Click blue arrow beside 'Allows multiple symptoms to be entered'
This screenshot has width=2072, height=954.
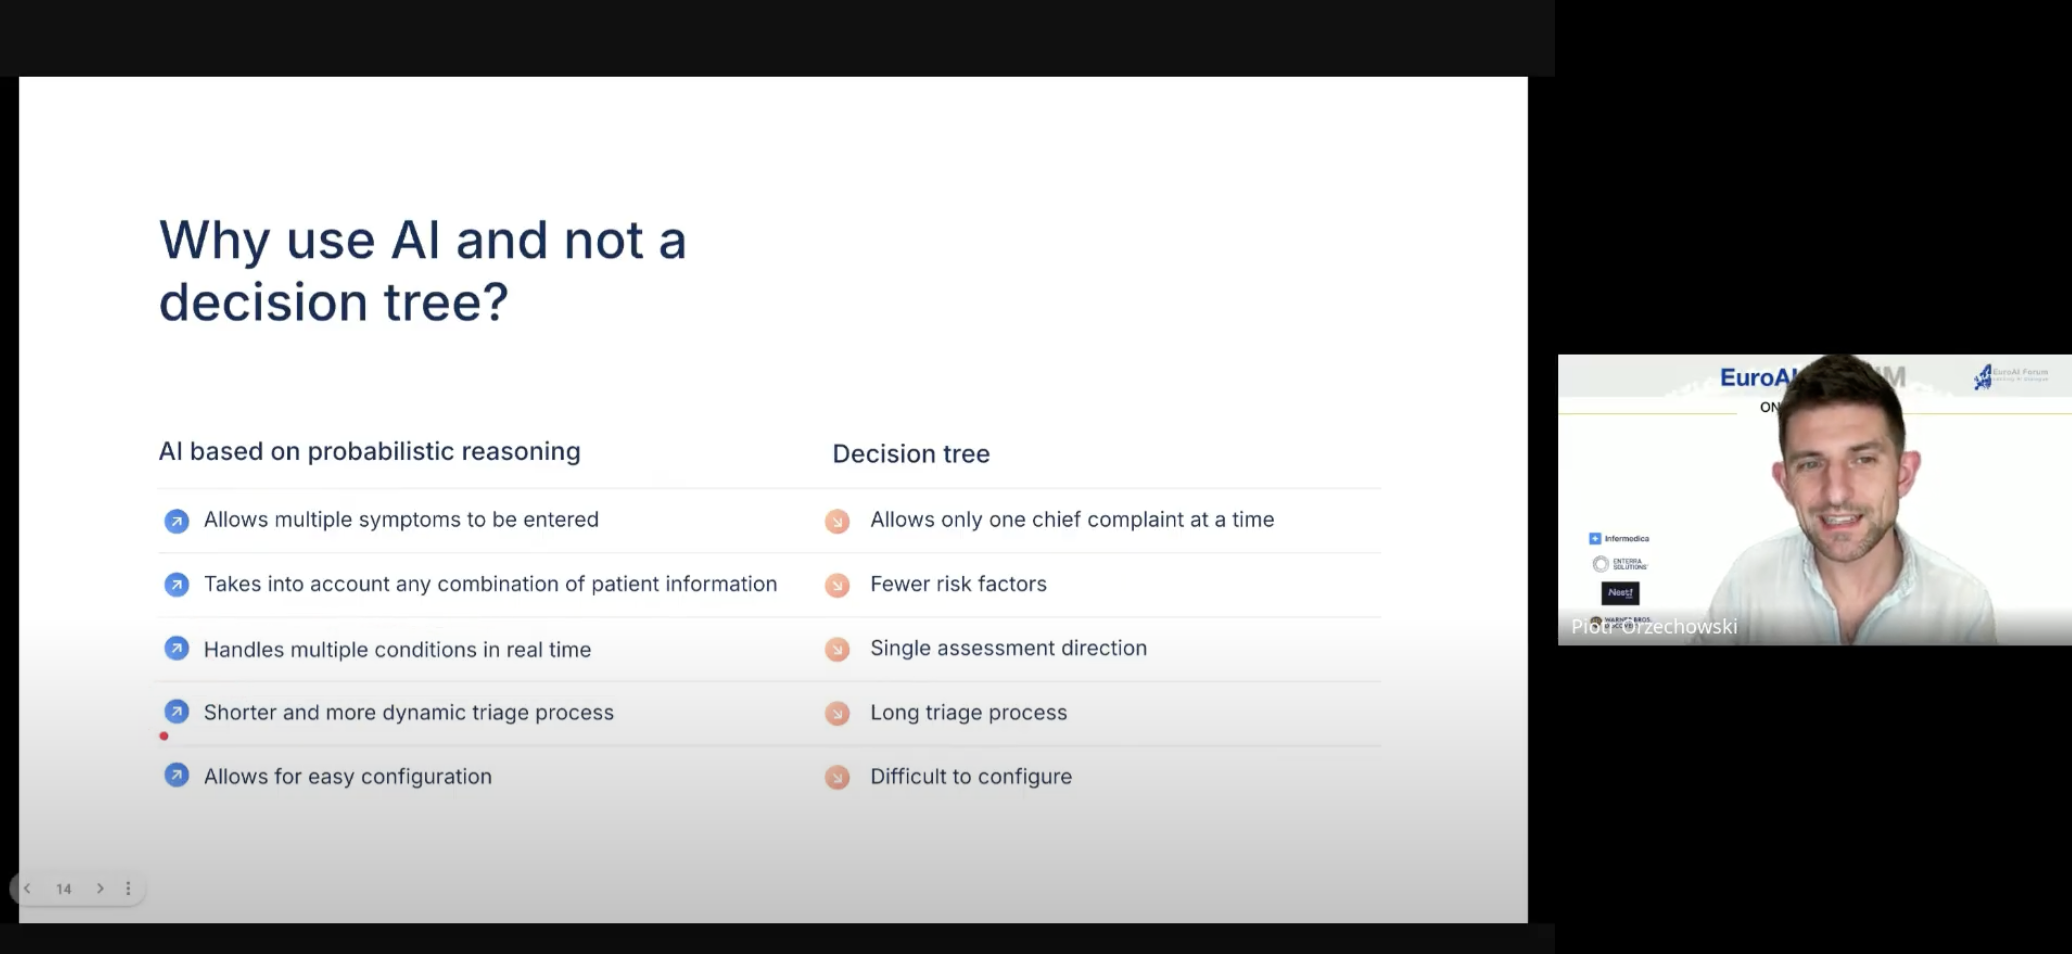(x=177, y=521)
